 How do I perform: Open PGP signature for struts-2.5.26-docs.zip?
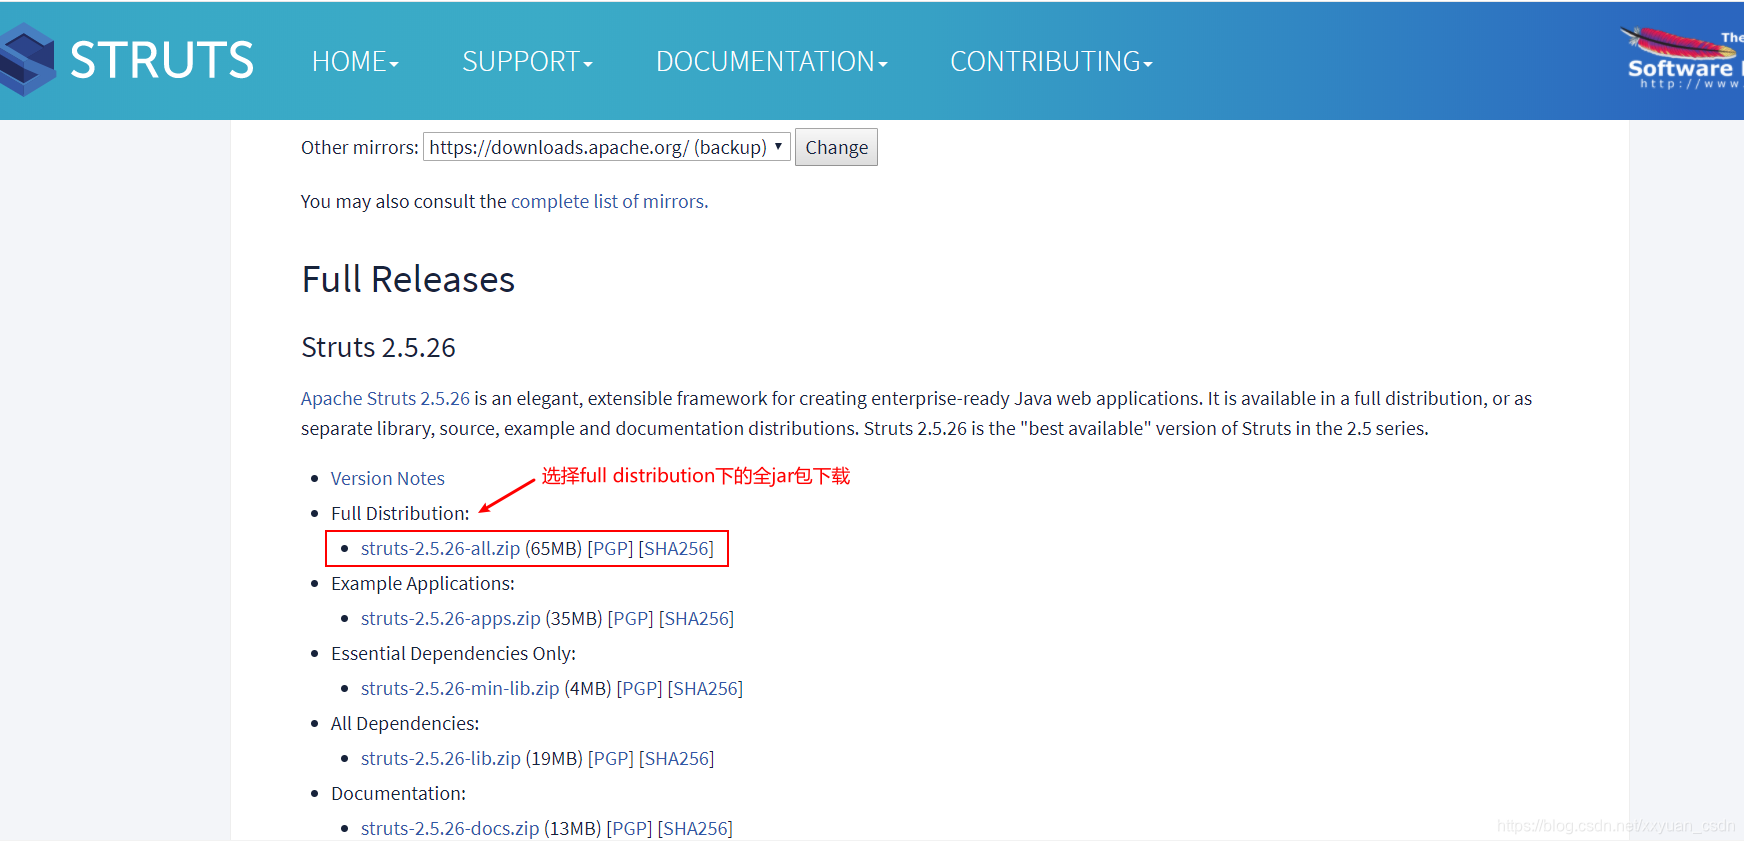(629, 828)
